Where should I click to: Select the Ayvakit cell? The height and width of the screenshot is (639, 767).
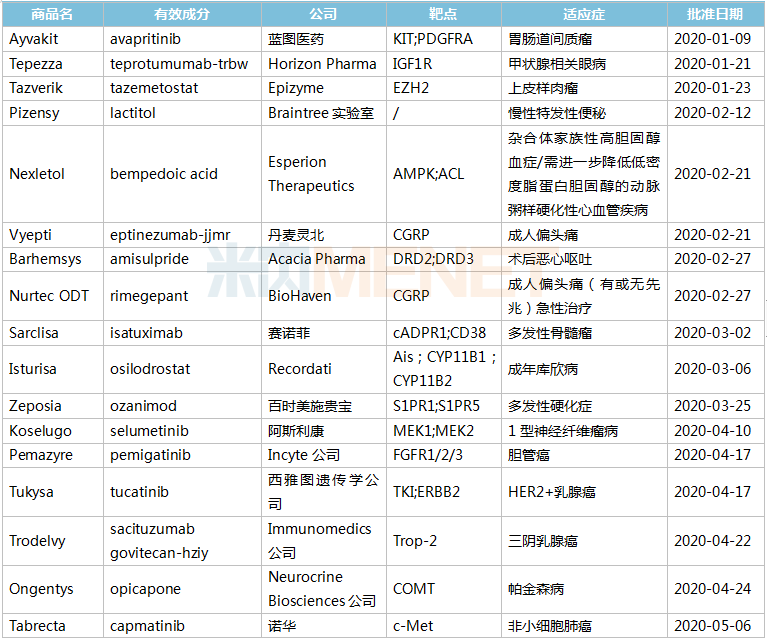[x=53, y=39]
